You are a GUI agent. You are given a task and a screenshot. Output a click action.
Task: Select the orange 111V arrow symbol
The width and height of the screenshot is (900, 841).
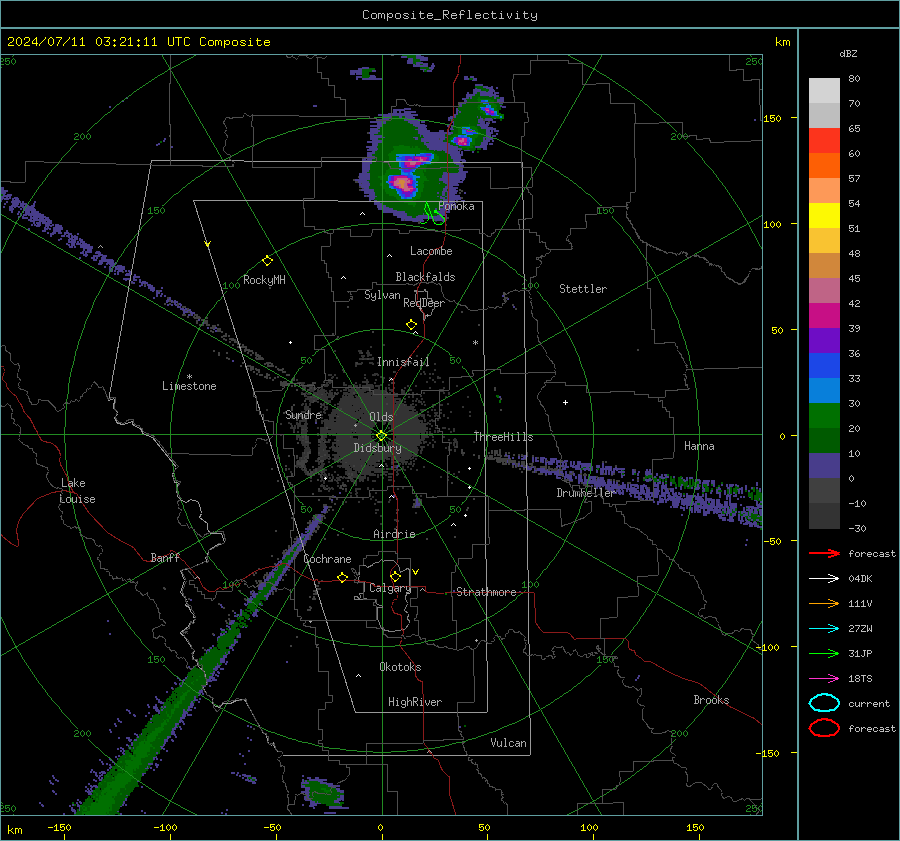pyautogui.click(x=824, y=603)
